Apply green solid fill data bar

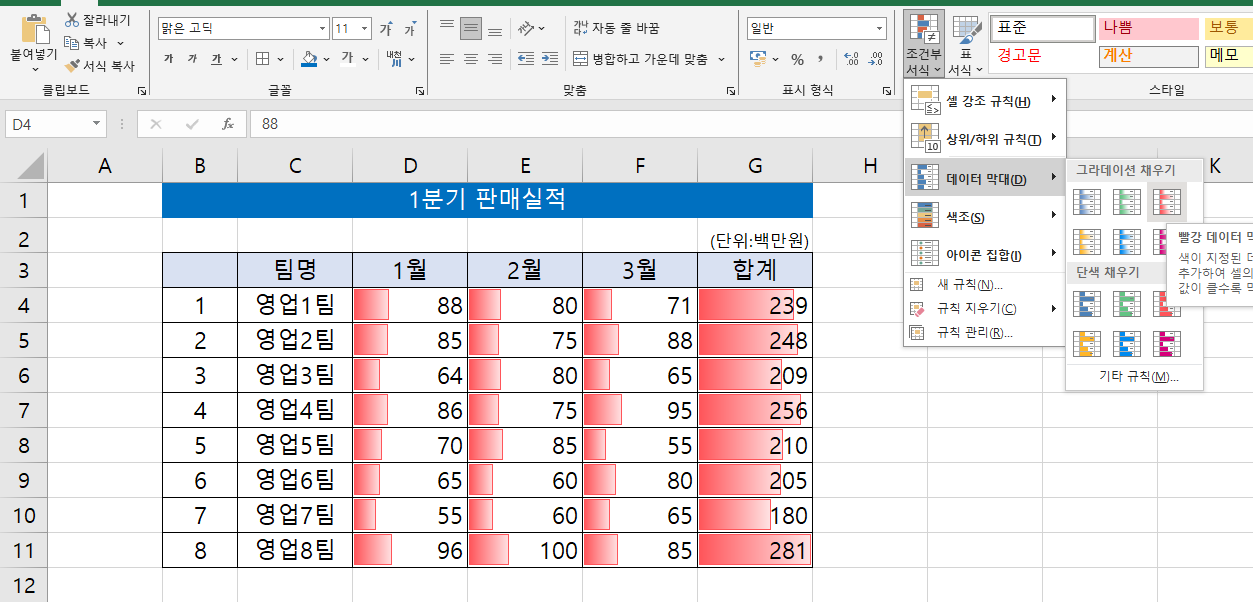(1127, 304)
